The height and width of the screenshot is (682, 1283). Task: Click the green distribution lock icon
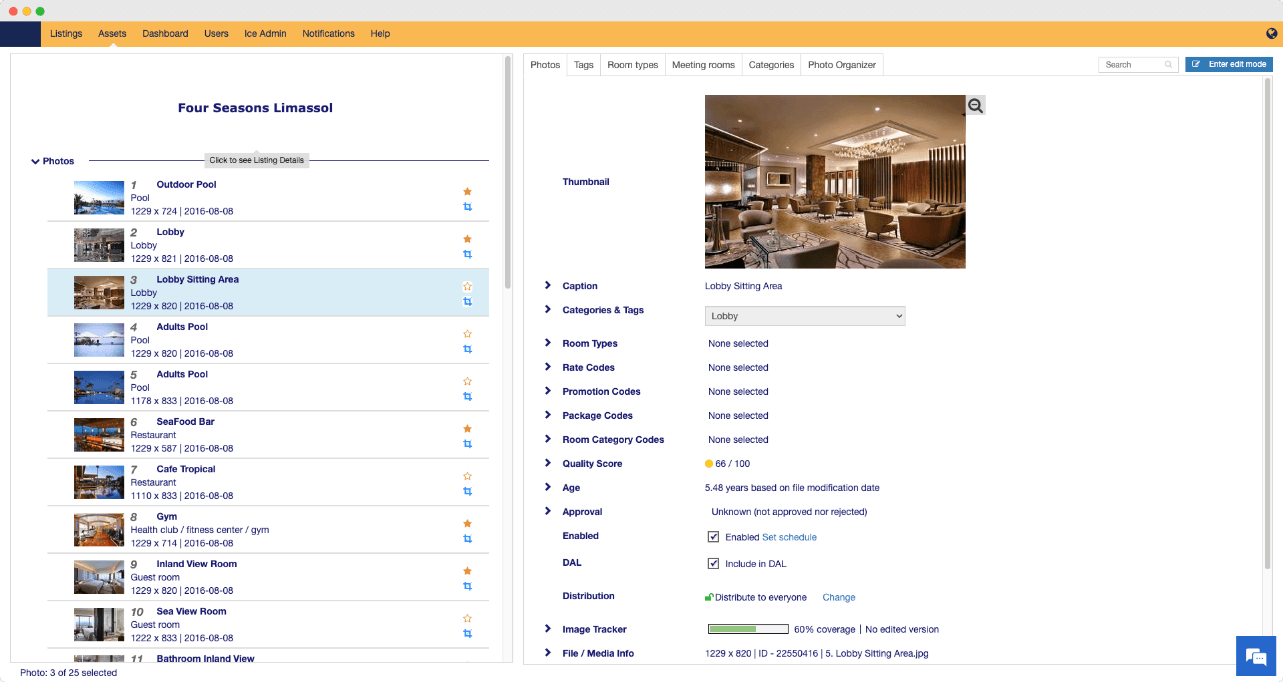tap(709, 597)
